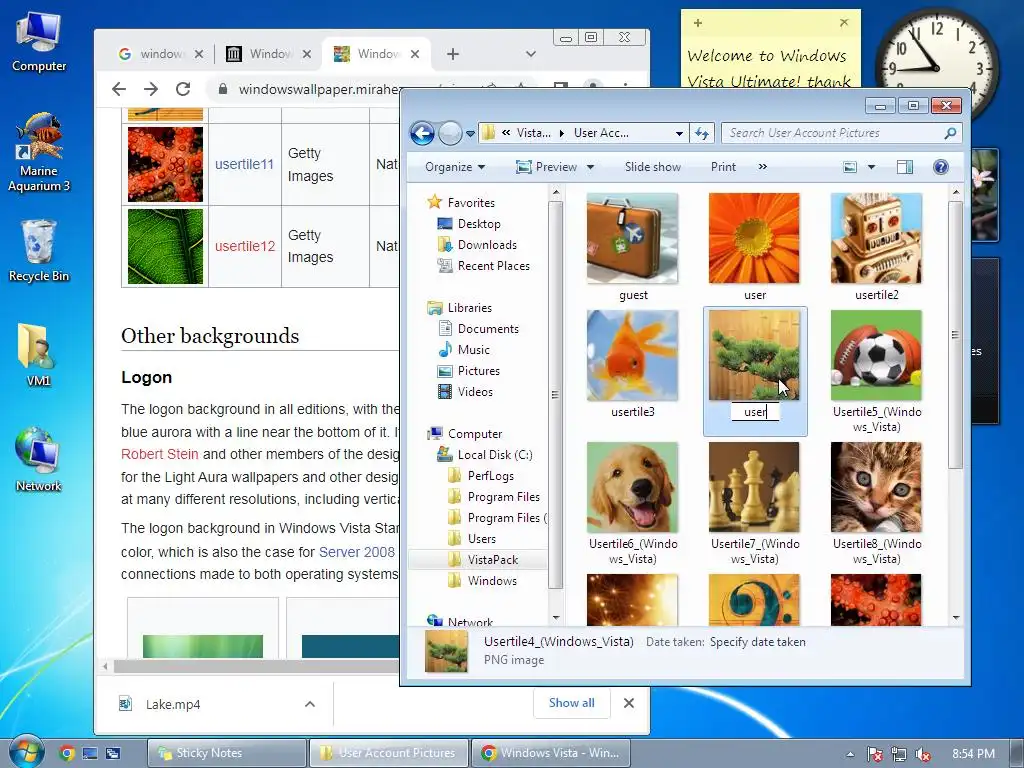Select the Usertile7 chess pieces picture
1024x768 pixels.
point(754,487)
